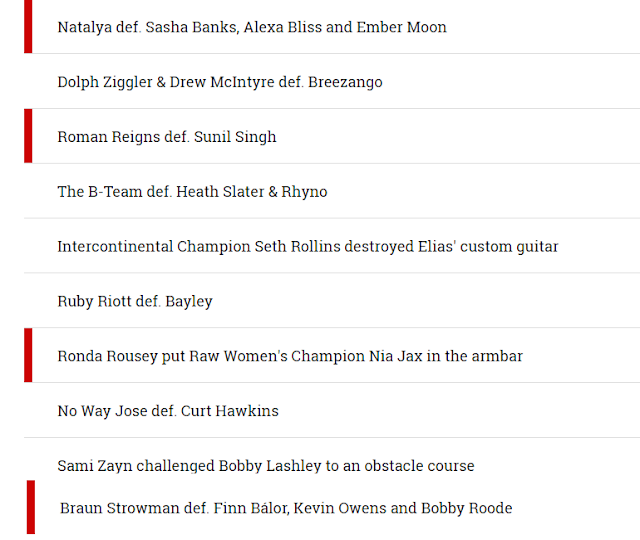Open Ronda Rousey armbar segment link
640x540 pixels.
290,356
